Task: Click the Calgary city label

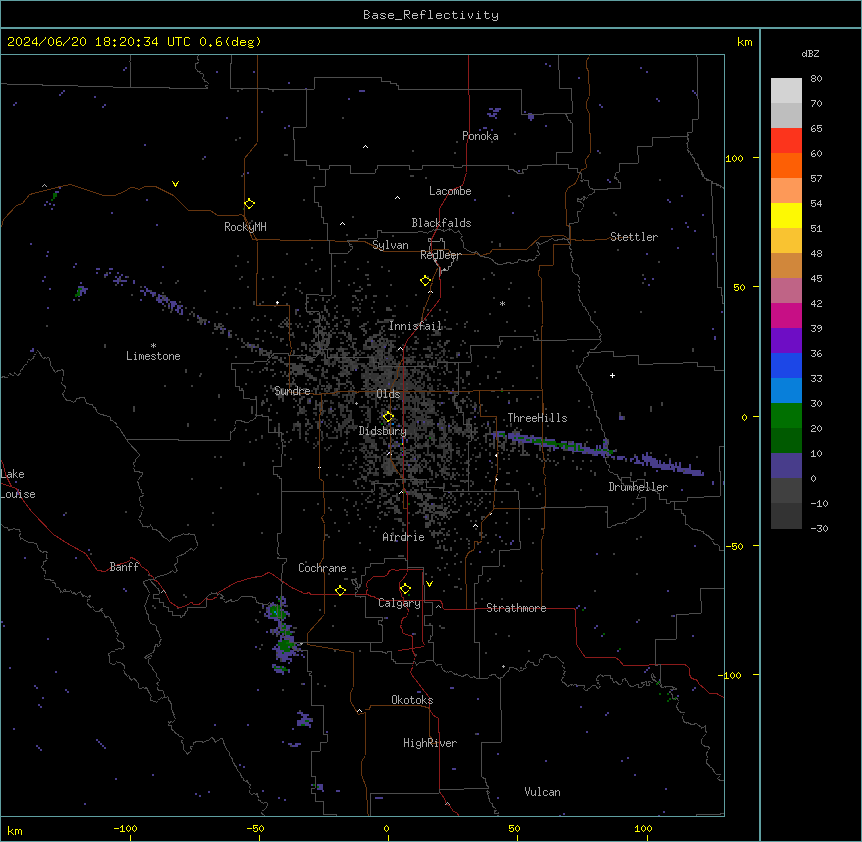Action: pos(400,603)
